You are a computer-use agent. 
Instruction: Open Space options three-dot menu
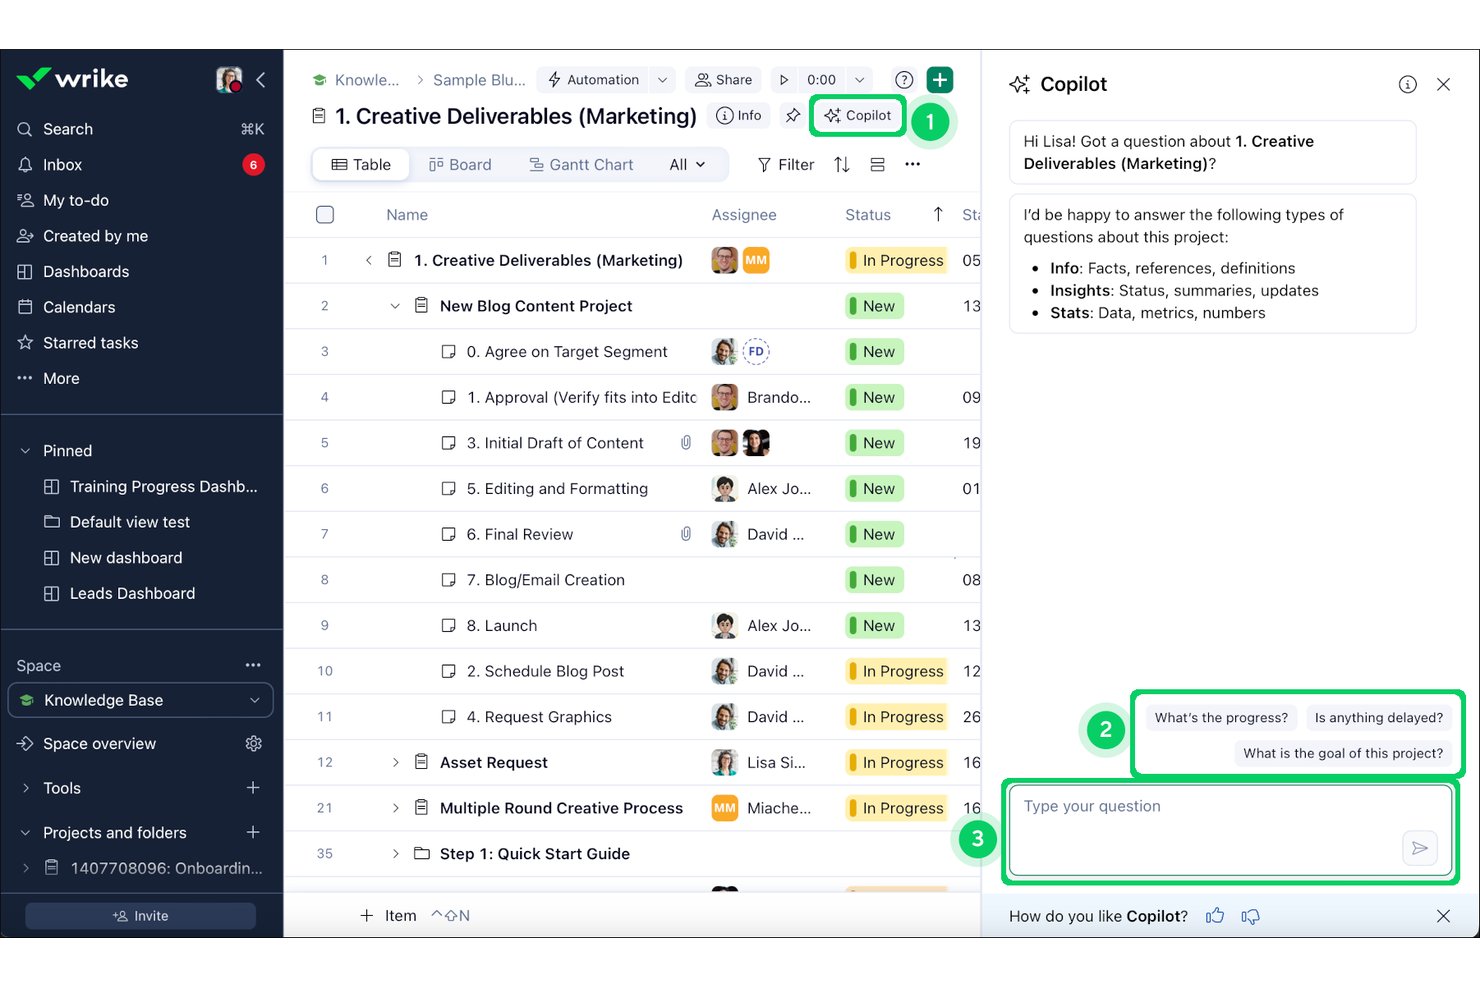(x=253, y=665)
